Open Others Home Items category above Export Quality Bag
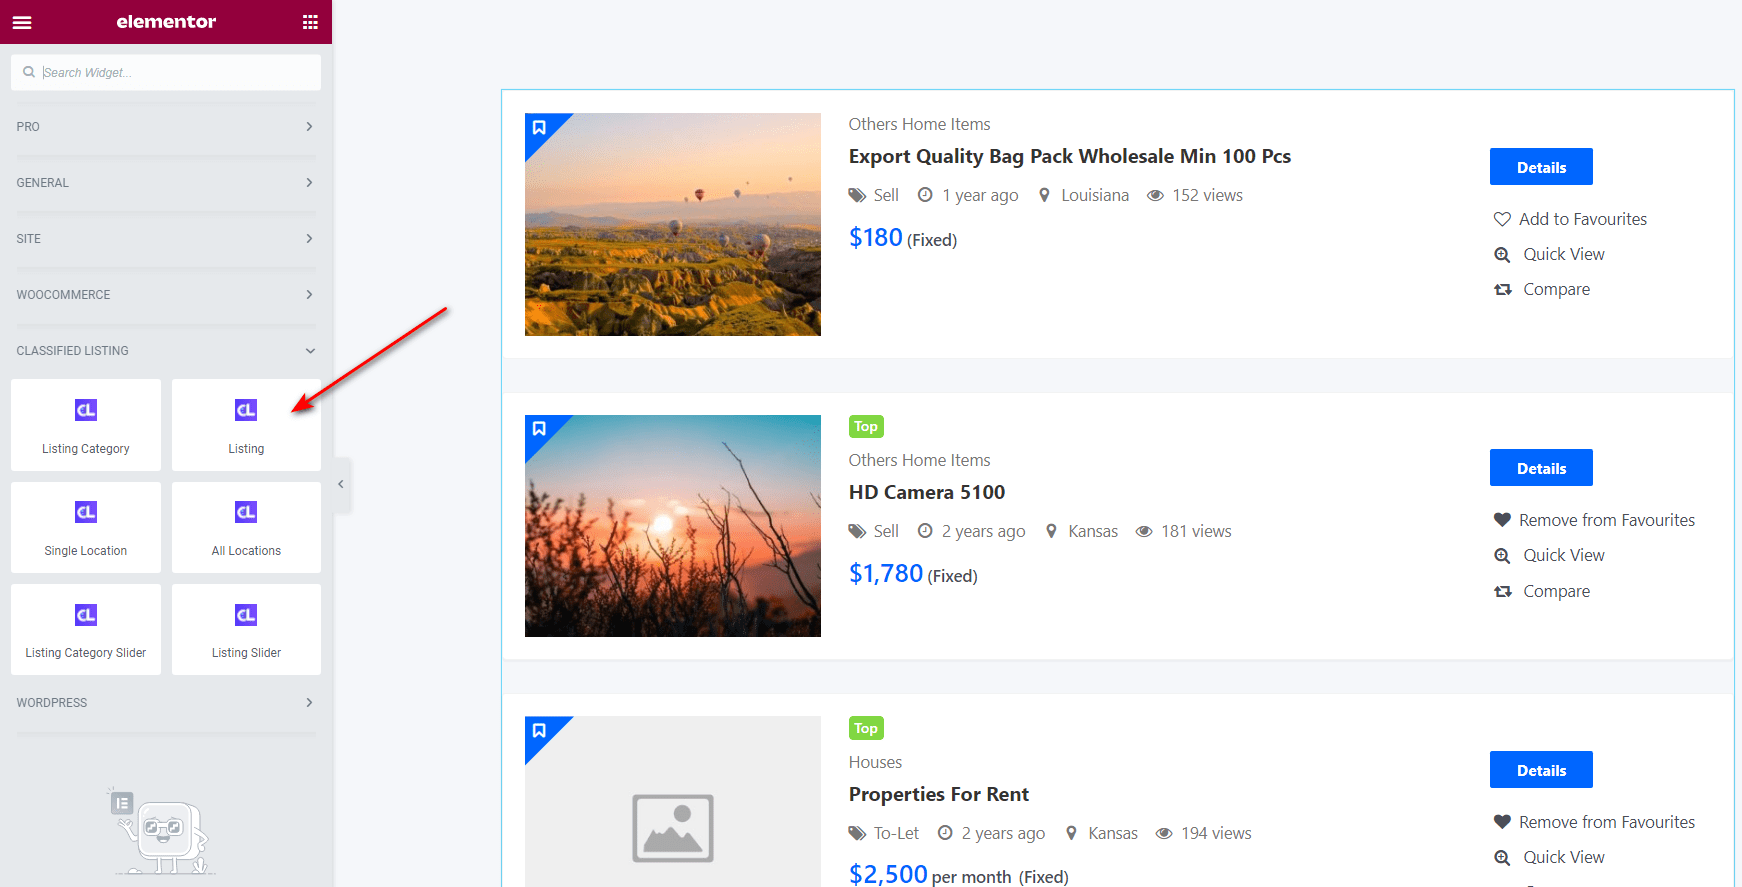Viewport: 1742px width, 887px height. [920, 124]
